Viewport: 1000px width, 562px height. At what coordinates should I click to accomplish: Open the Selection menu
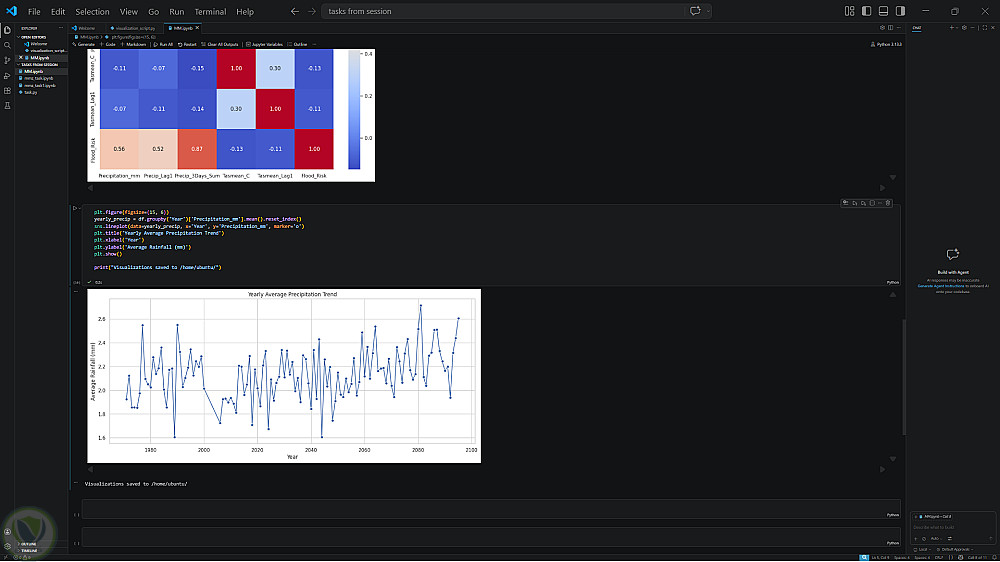click(92, 11)
